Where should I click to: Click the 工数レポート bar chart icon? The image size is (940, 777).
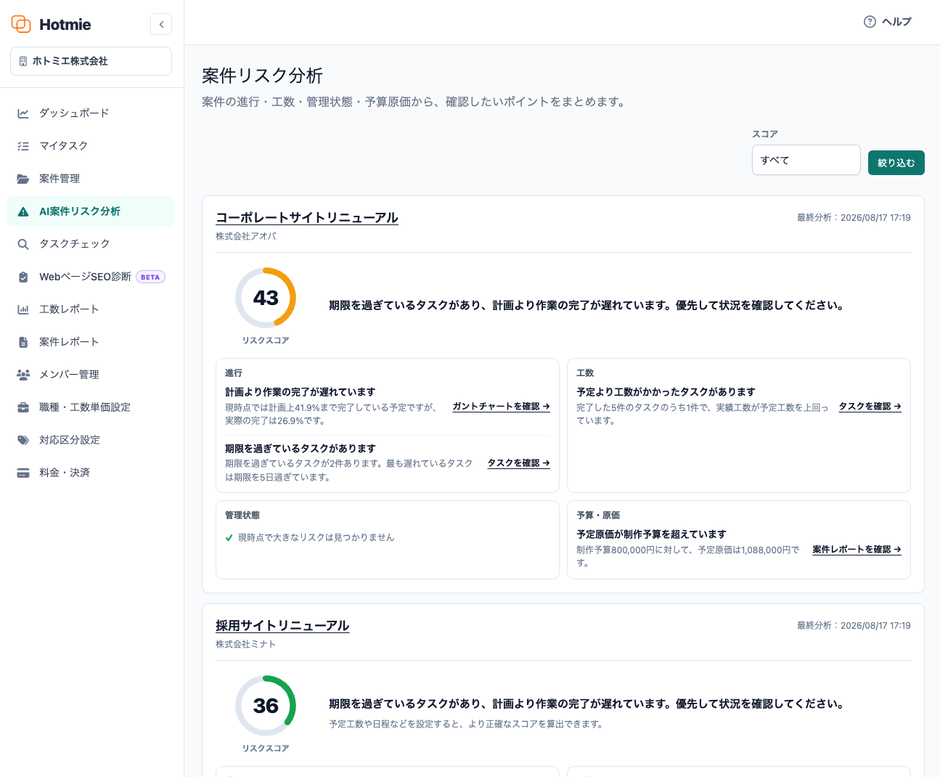tap(23, 309)
